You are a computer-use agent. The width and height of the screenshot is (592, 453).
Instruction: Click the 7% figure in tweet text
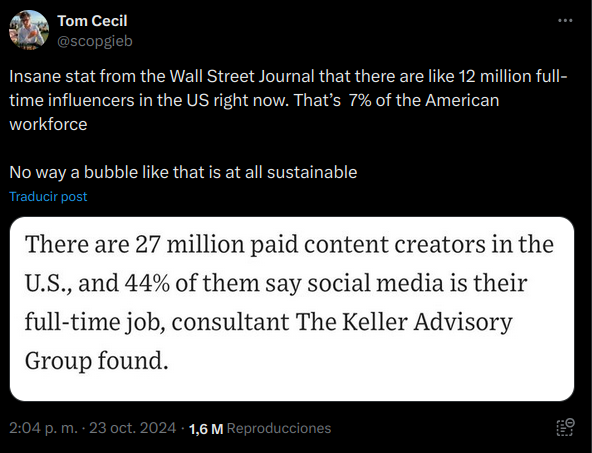(360, 100)
